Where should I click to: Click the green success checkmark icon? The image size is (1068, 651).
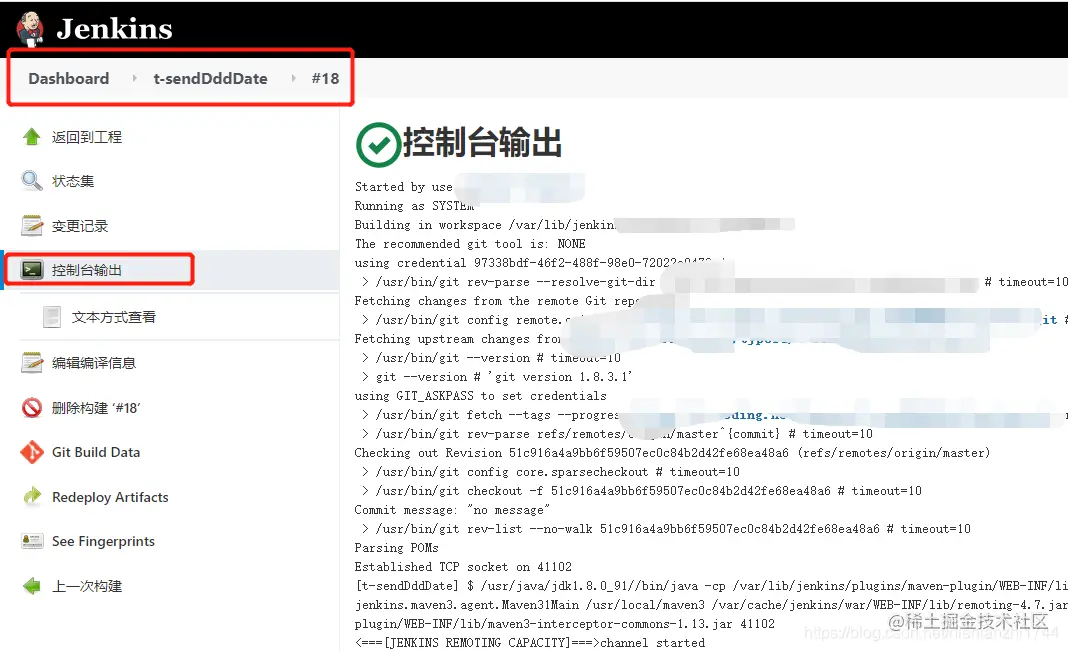pos(377,144)
